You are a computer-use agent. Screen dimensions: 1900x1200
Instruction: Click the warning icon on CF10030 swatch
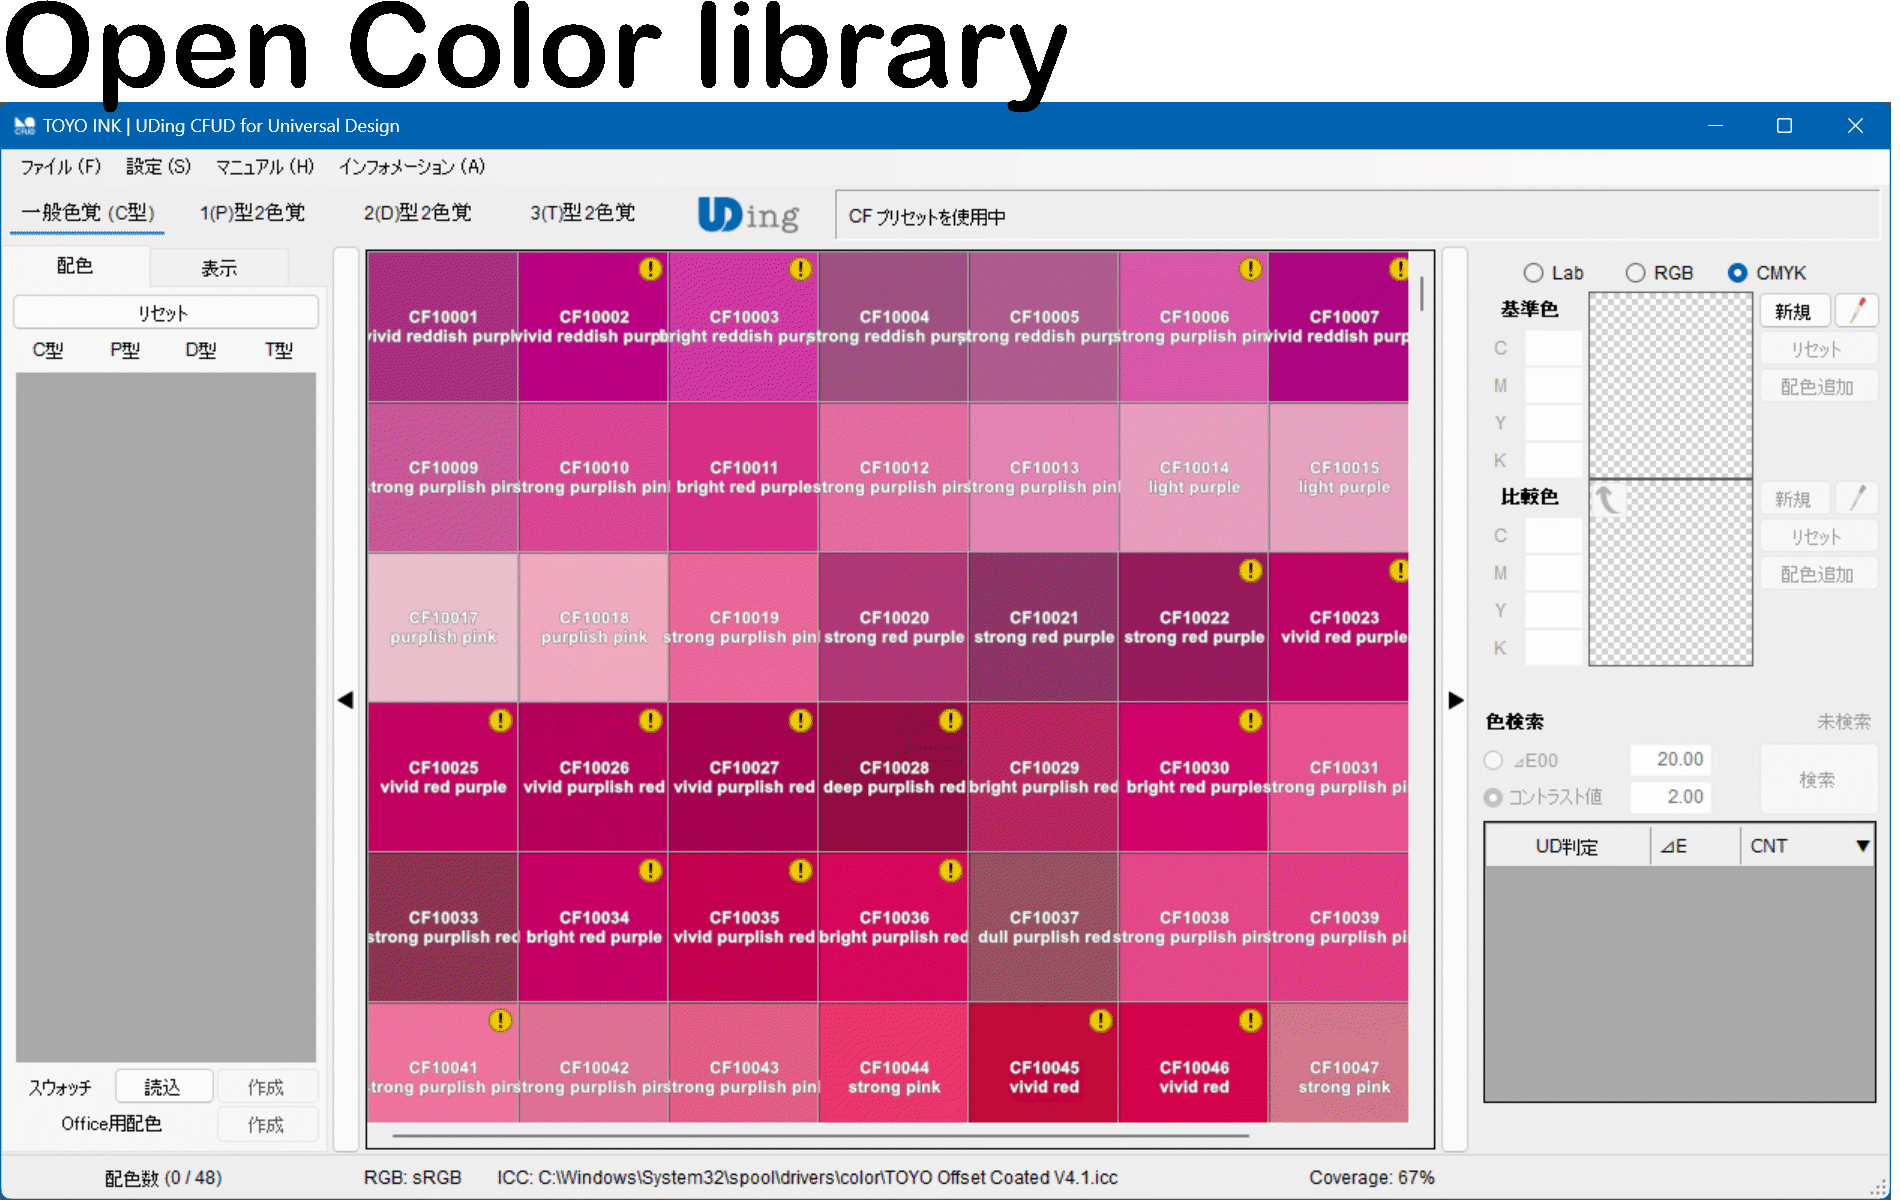coord(1250,720)
